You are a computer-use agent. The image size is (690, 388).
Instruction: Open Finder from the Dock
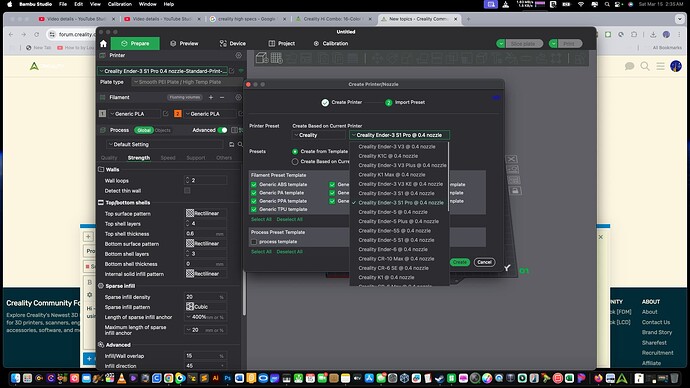click(15, 378)
